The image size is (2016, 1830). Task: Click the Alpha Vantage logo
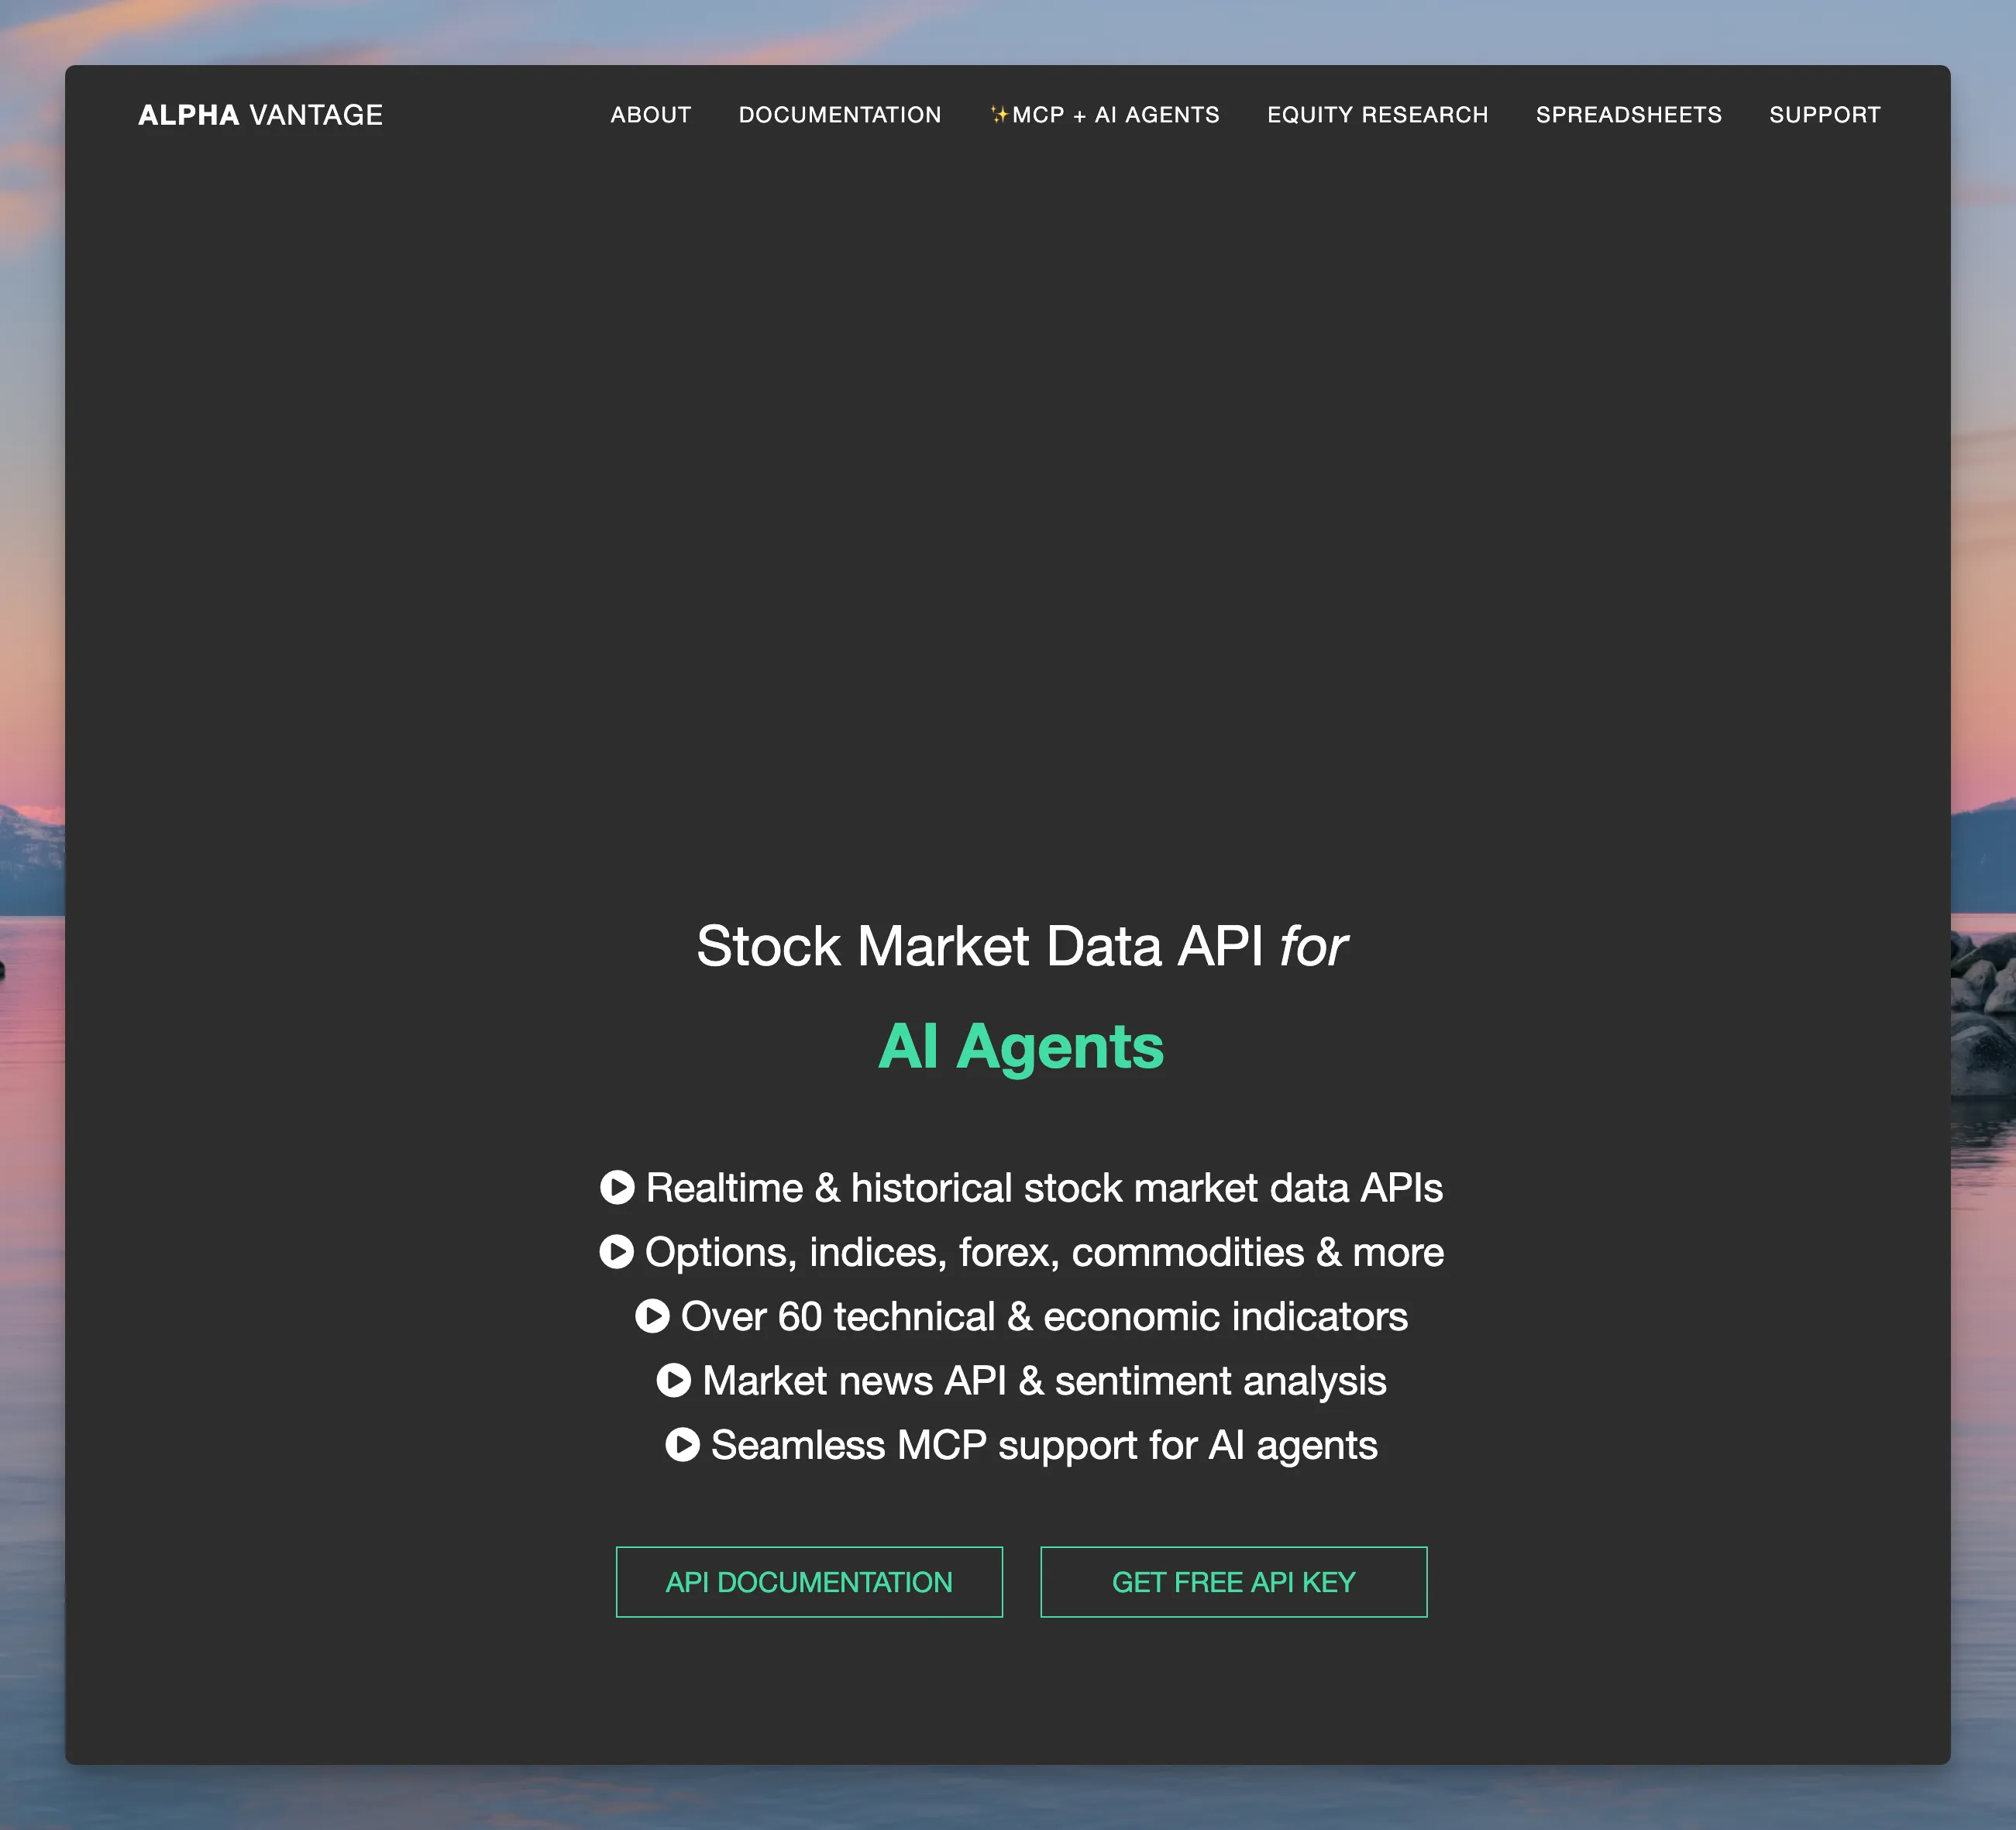click(260, 115)
